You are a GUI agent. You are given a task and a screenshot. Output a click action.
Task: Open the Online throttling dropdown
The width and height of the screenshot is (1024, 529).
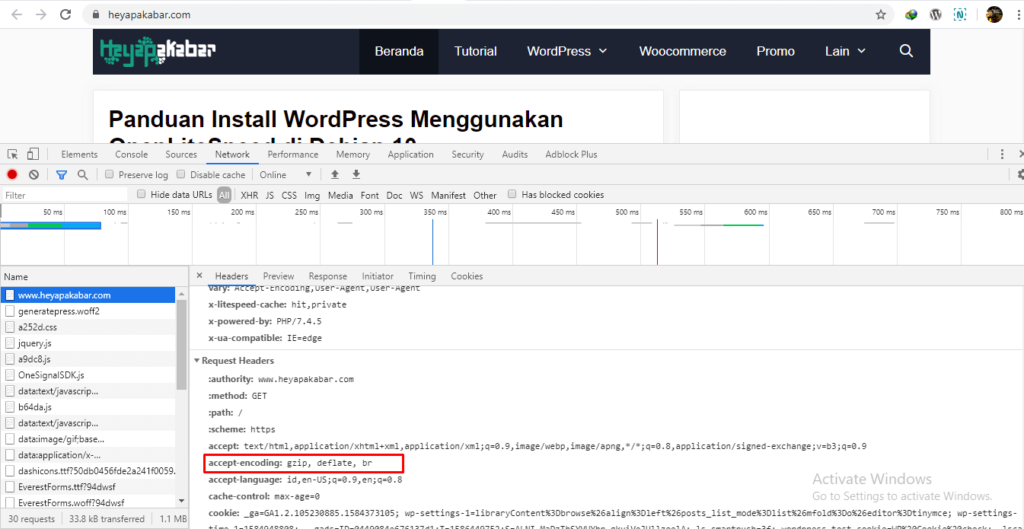click(x=285, y=174)
